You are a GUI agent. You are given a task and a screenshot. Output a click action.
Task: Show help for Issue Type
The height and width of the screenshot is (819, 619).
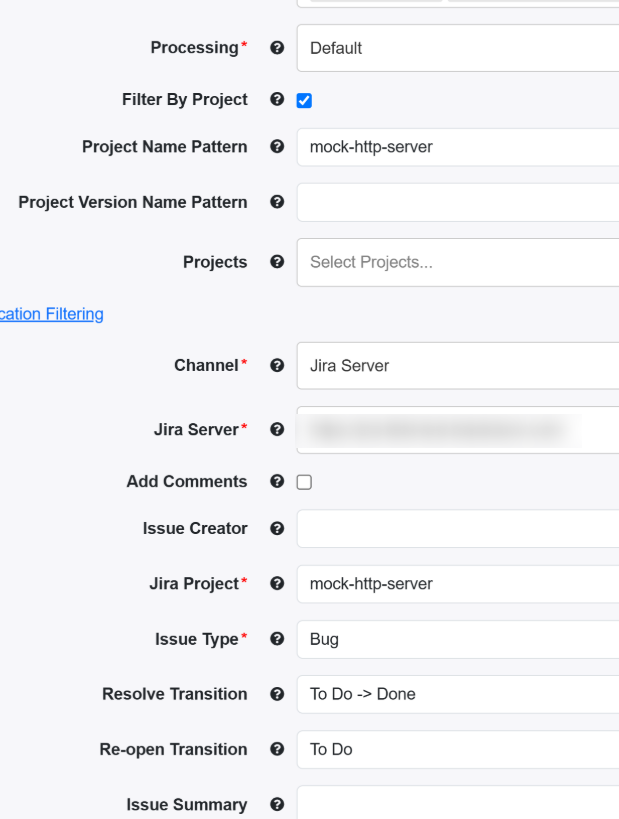click(x=277, y=638)
